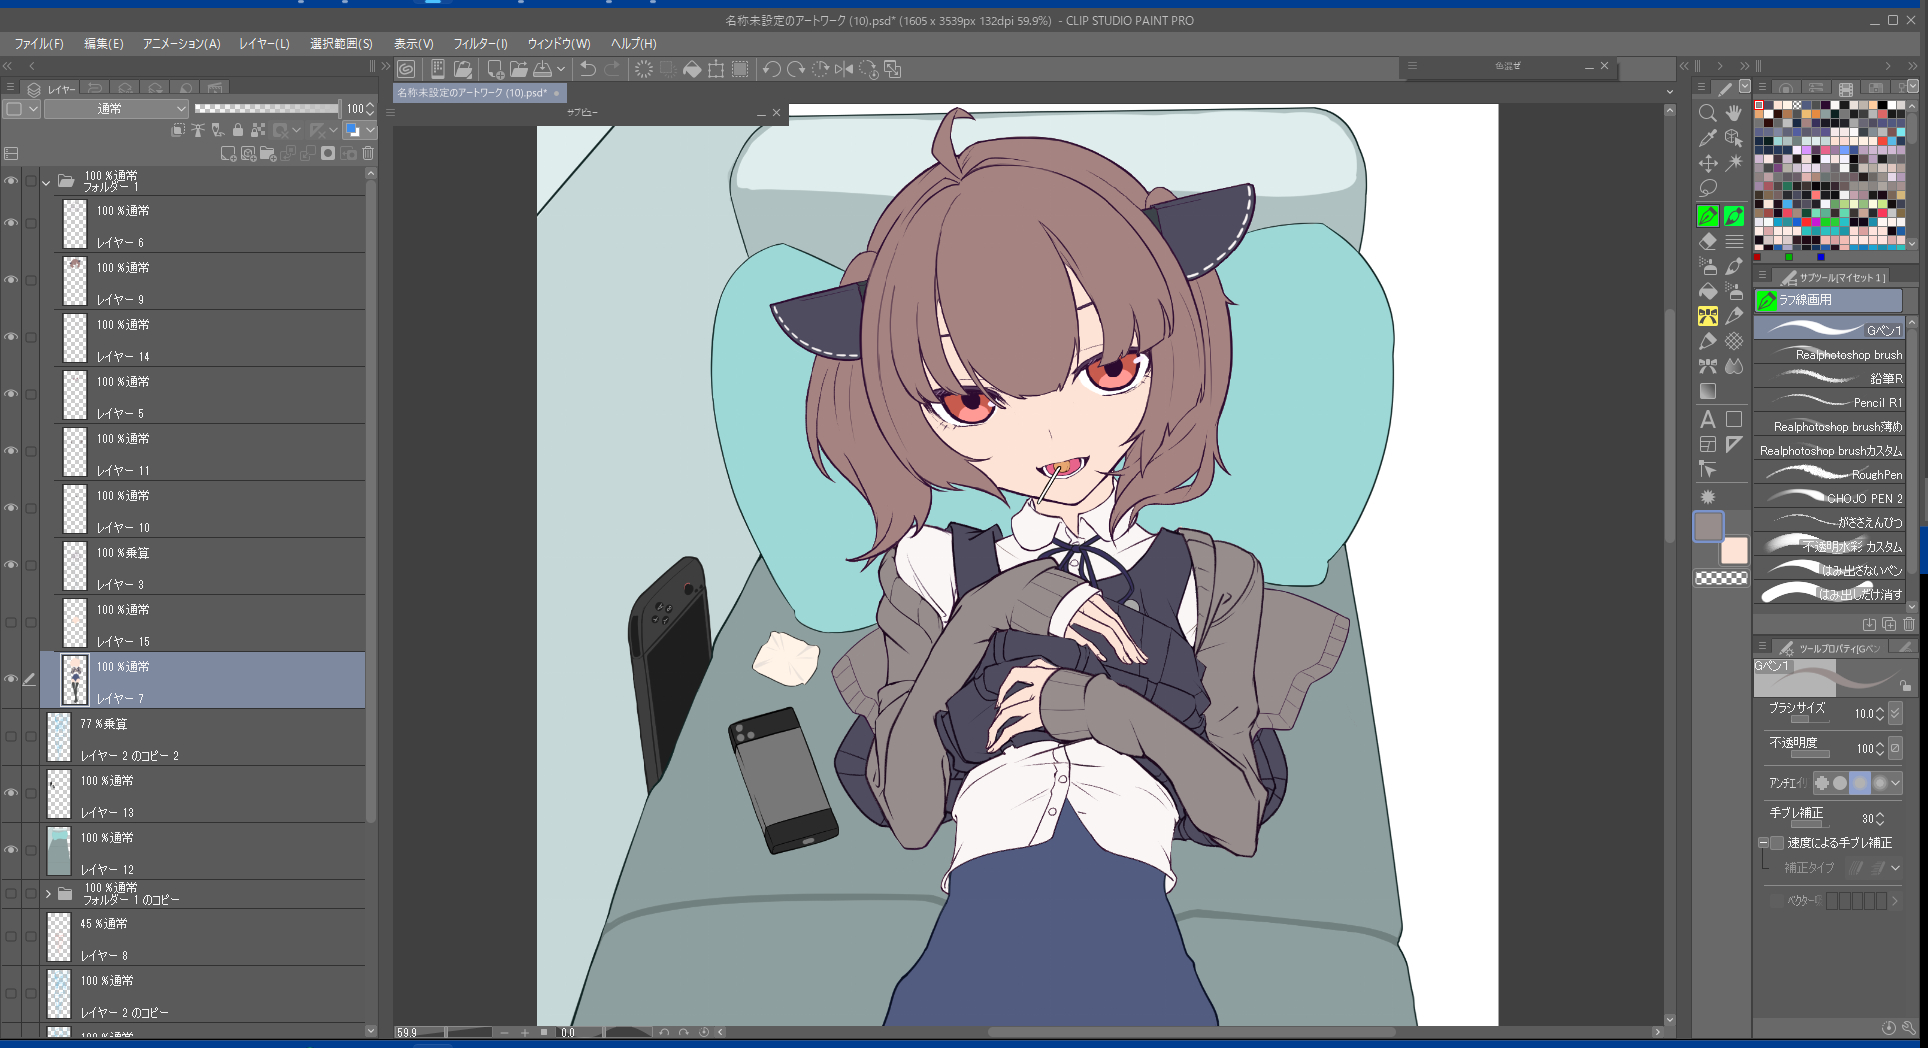The width and height of the screenshot is (1928, 1048).
Task: Select the Eraser tool
Action: click(x=1708, y=241)
